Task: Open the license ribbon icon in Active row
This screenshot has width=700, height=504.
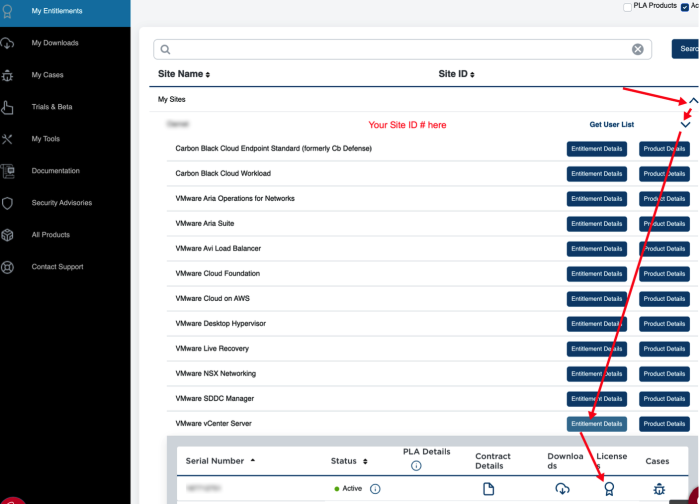Action: [x=609, y=489]
